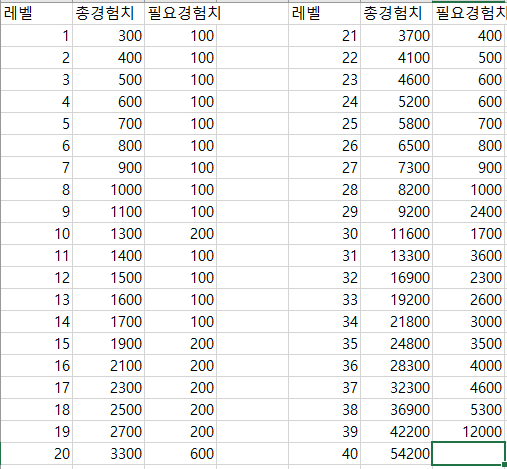The height and width of the screenshot is (469, 507).
Task: Select the right table's 총경험치 header
Action: [396, 14]
